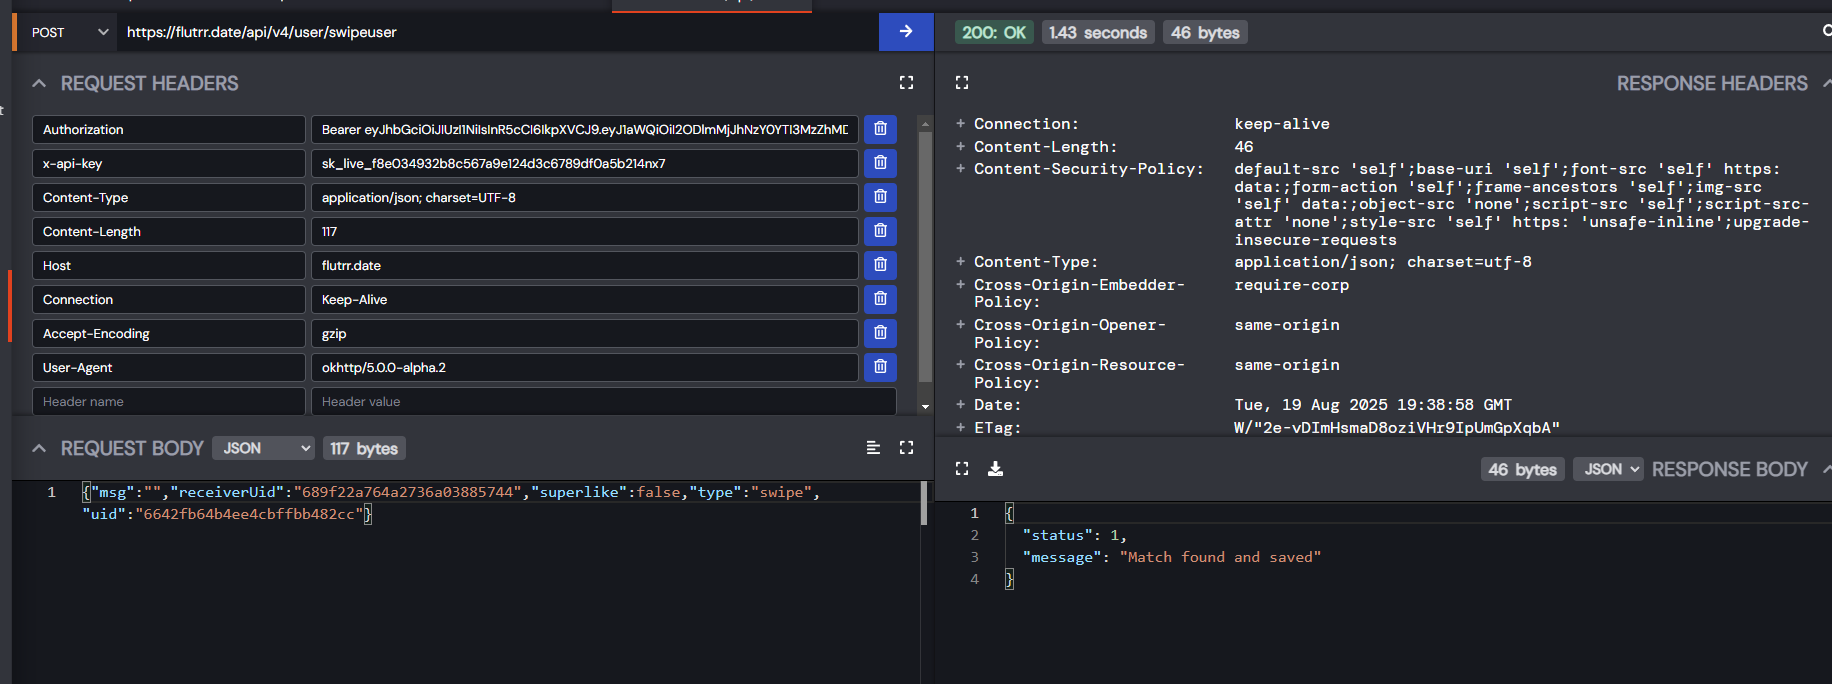Edit the x-api-key header name field
1832x684 pixels.
[x=169, y=163]
